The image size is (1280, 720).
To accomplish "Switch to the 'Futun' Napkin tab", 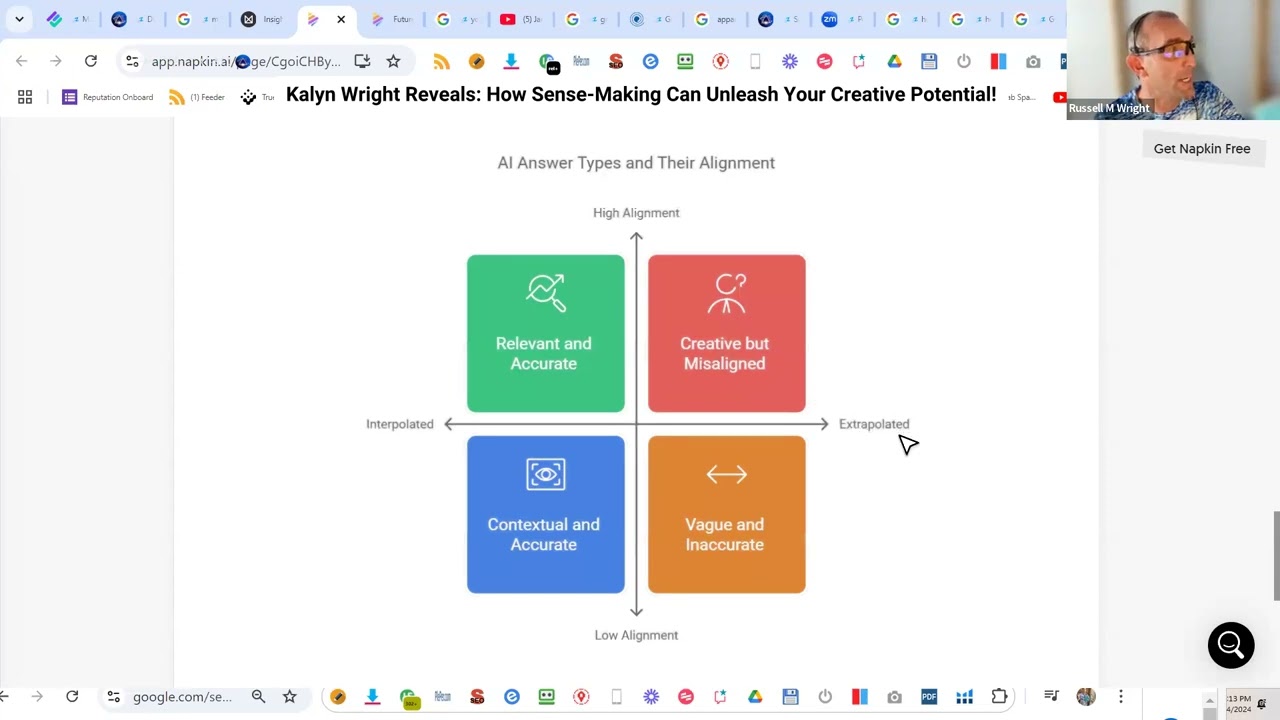I will coord(392,19).
